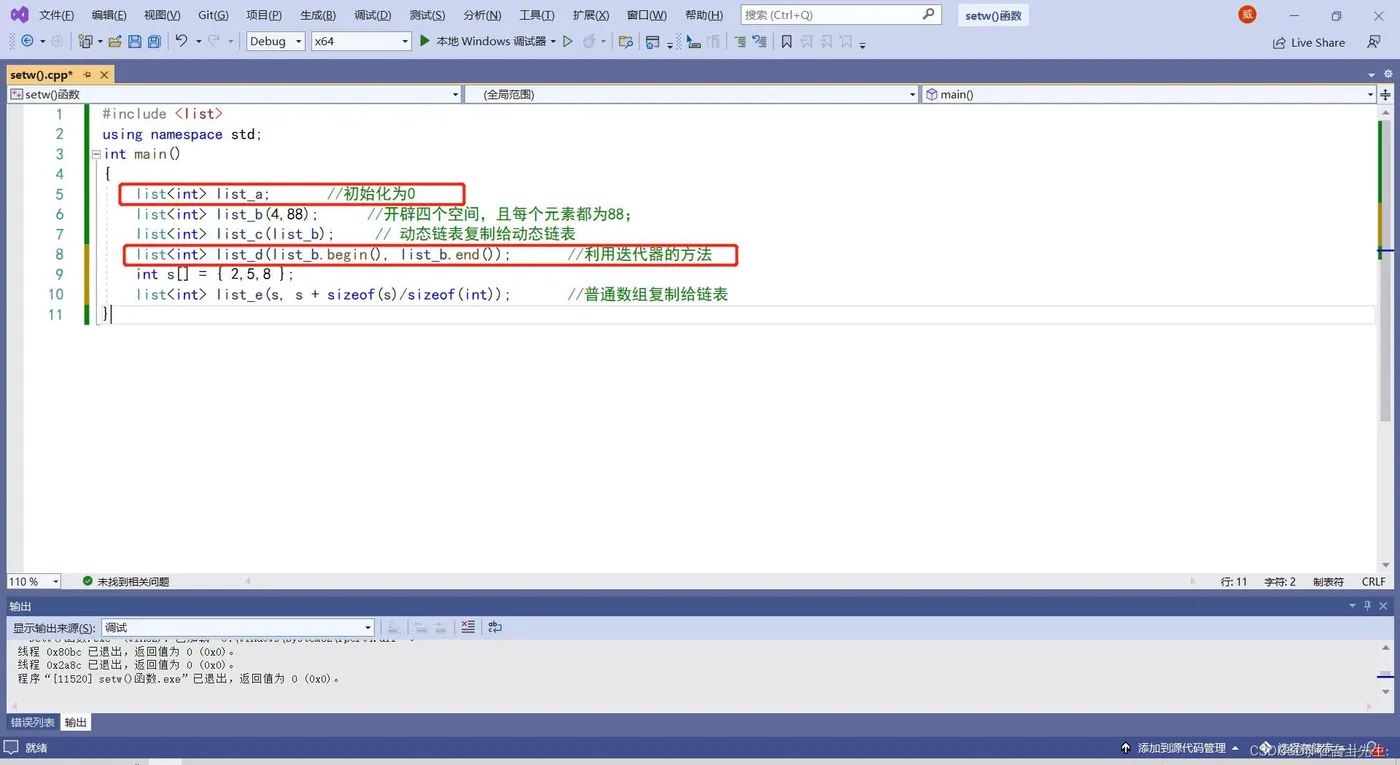The image size is (1400, 765).
Task: Expand the local Windows debugger dropdown arrow
Action: (553, 41)
